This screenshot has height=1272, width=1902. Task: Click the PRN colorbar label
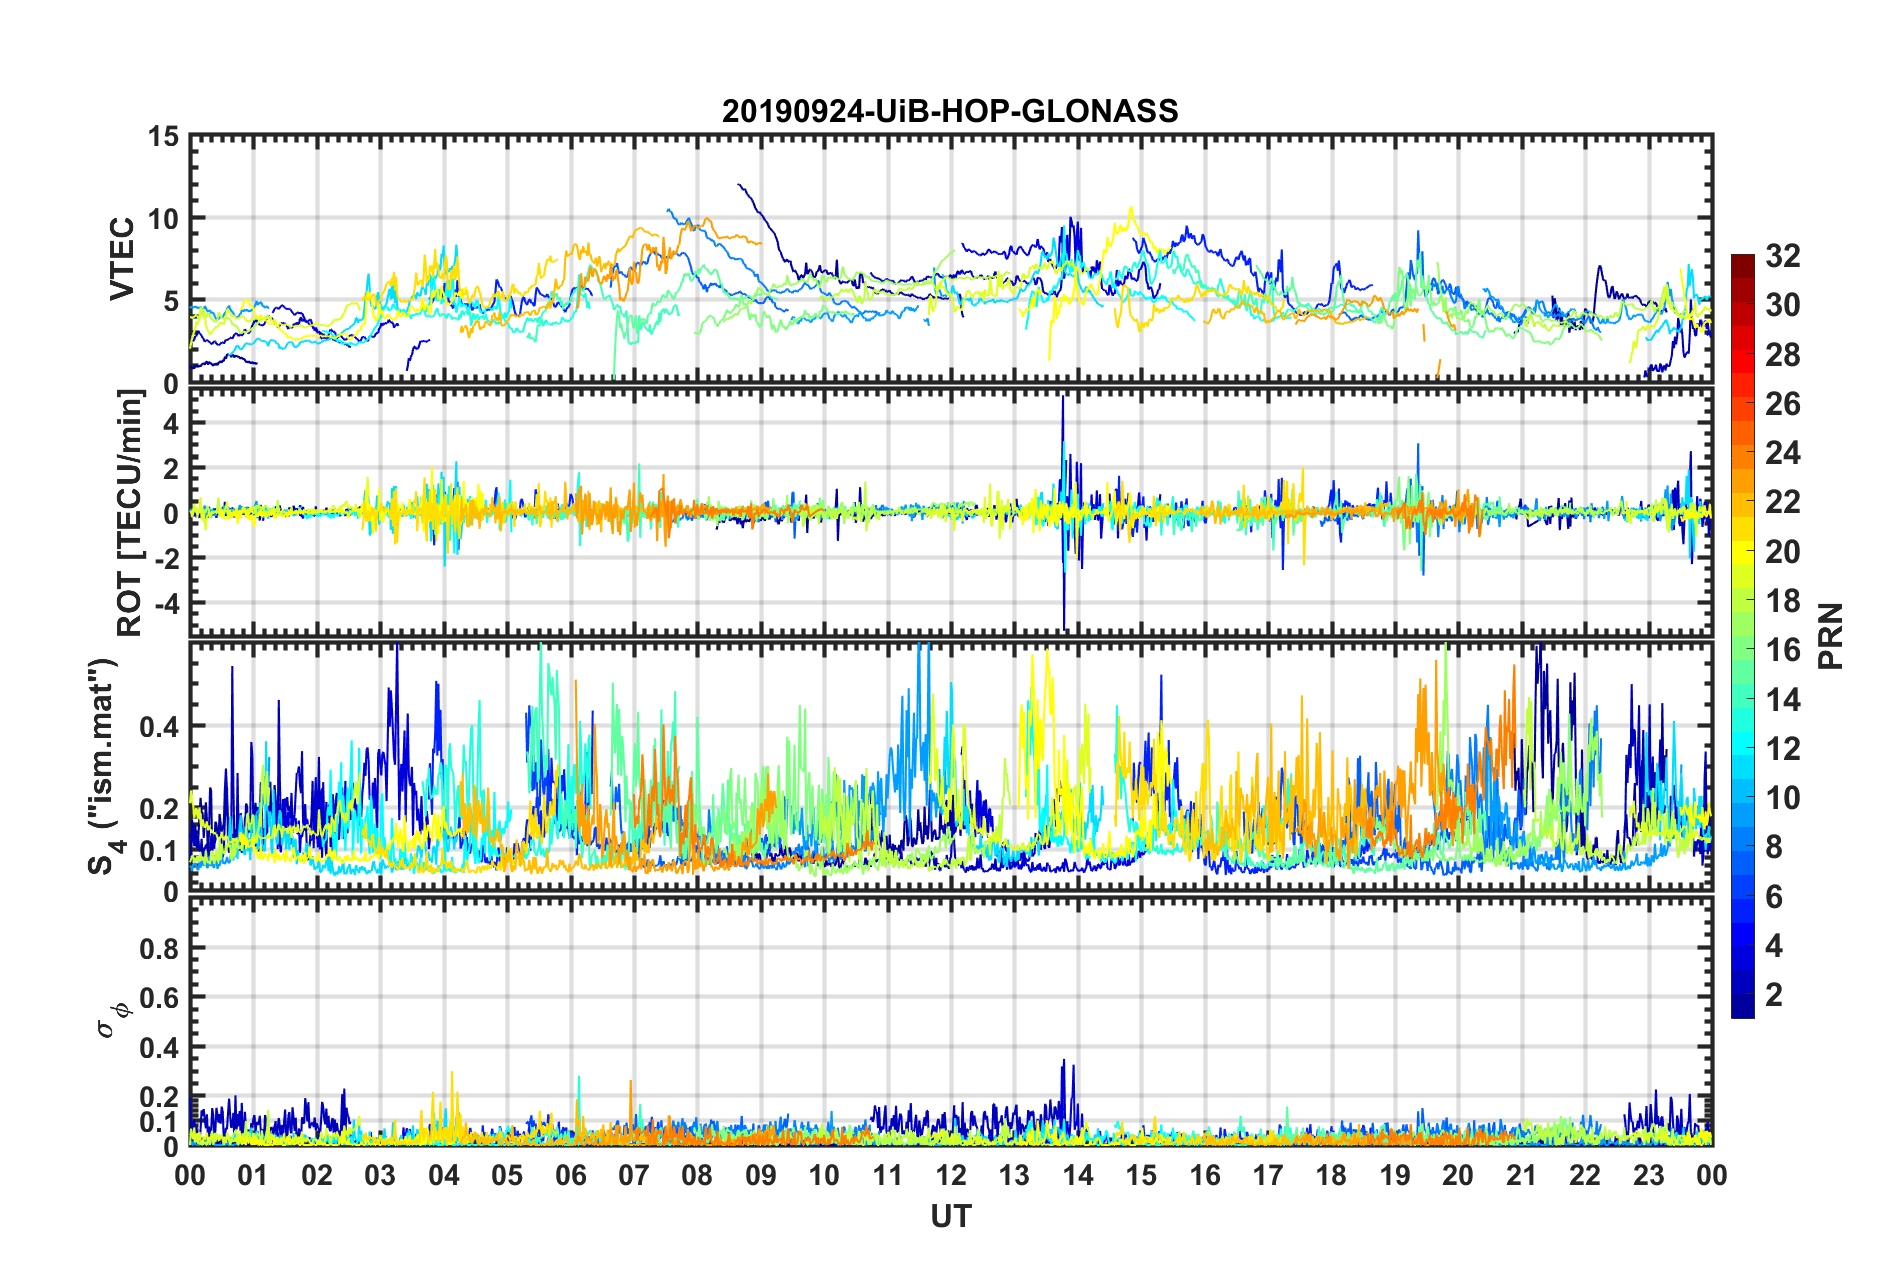(x=1831, y=636)
